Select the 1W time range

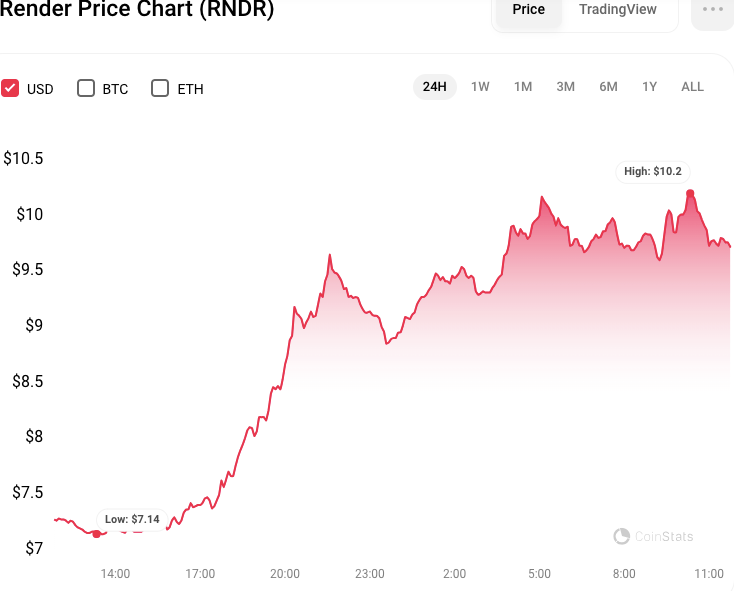coord(480,87)
